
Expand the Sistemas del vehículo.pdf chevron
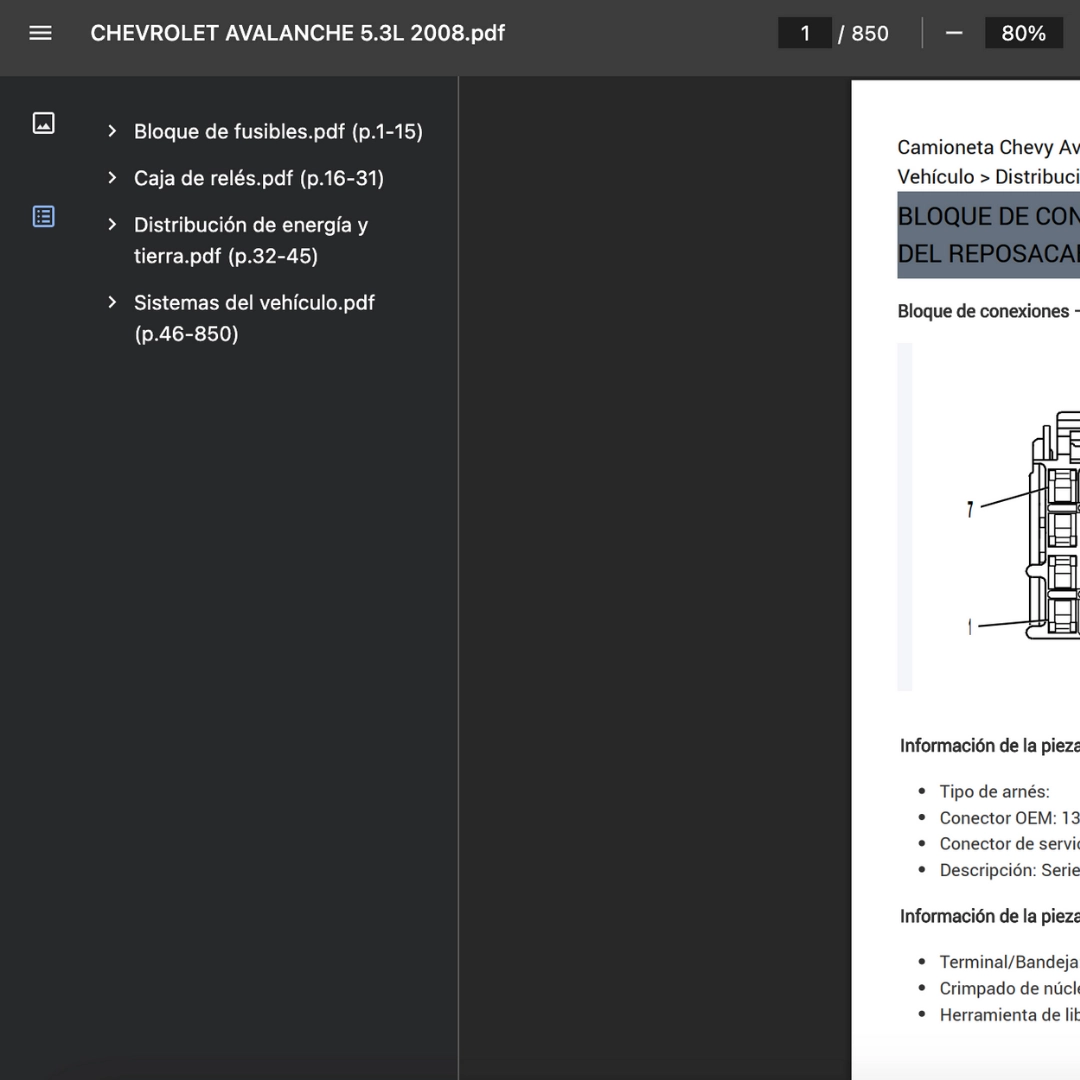[112, 302]
